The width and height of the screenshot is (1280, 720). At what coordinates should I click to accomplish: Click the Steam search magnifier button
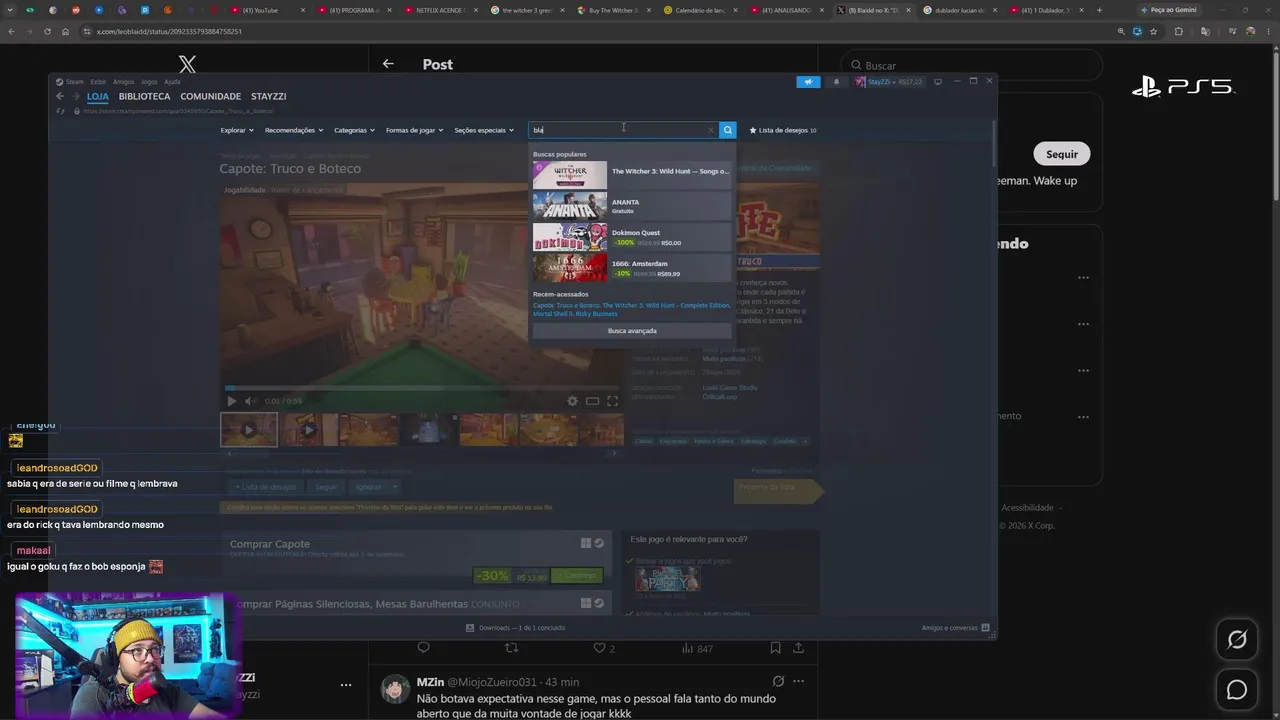(x=728, y=130)
